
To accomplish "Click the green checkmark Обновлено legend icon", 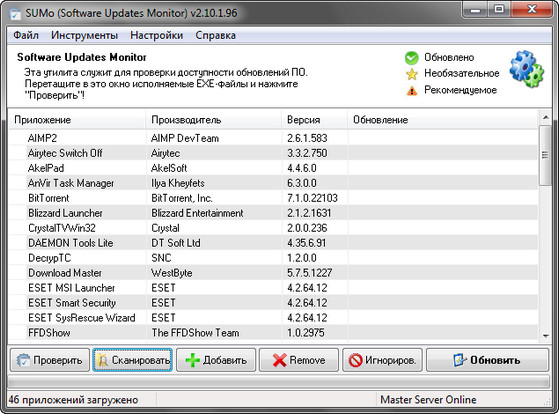I will [x=412, y=58].
